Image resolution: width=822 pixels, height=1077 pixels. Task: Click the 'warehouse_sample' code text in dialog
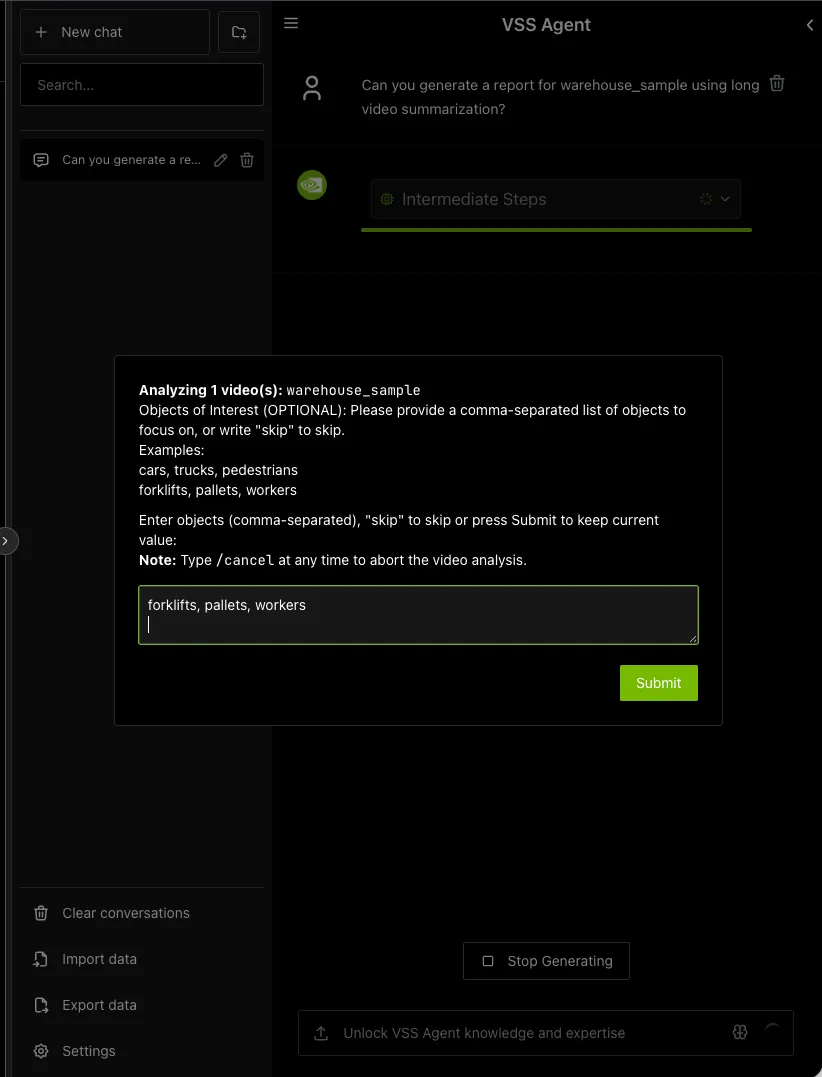[353, 390]
